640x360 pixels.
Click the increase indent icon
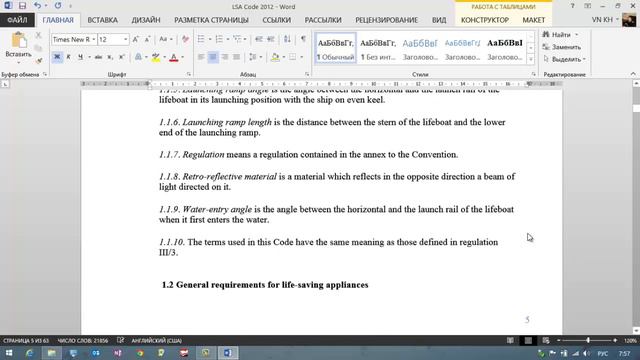click(271, 39)
